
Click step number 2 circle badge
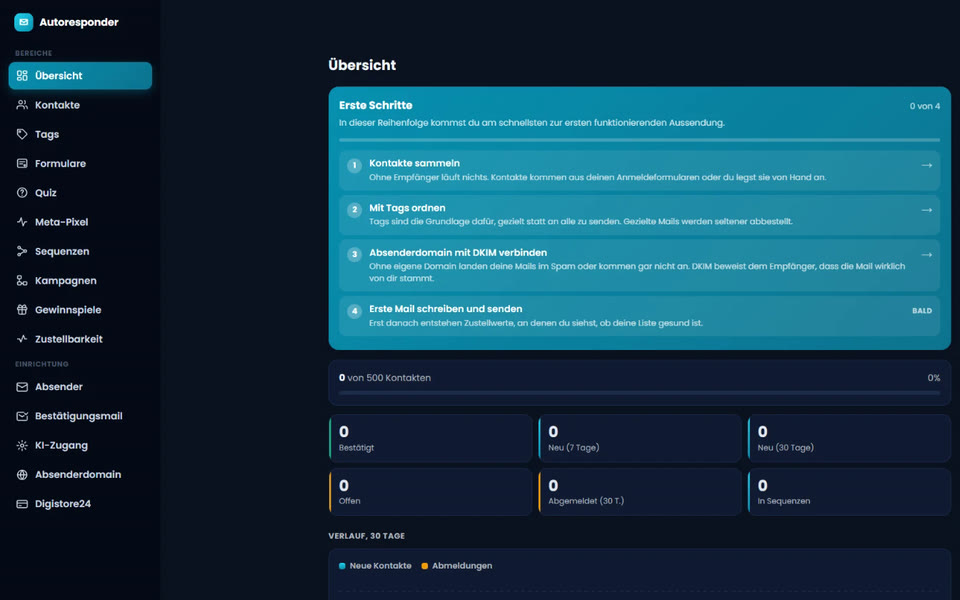point(354,210)
